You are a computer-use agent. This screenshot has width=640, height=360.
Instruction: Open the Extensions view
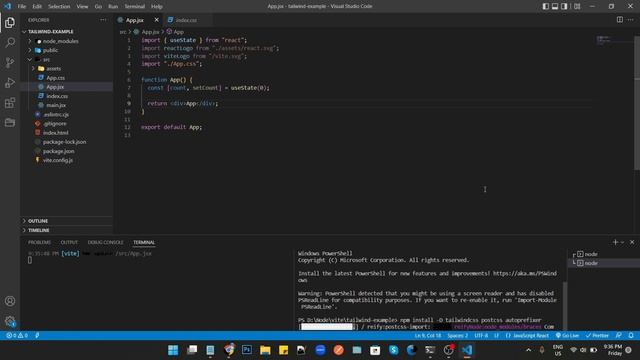pos(10,102)
